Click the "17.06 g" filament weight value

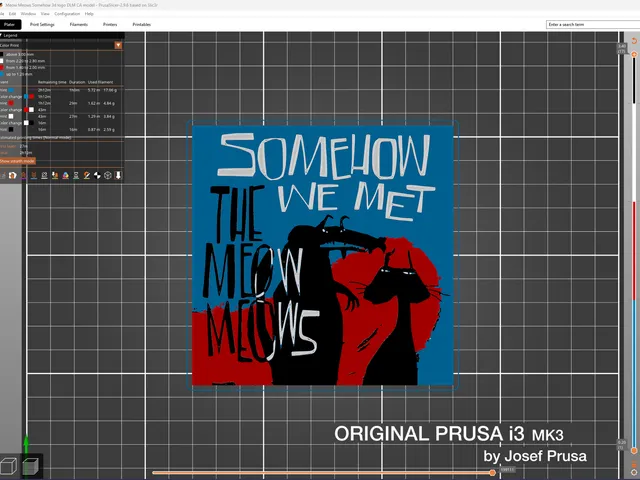(110, 90)
